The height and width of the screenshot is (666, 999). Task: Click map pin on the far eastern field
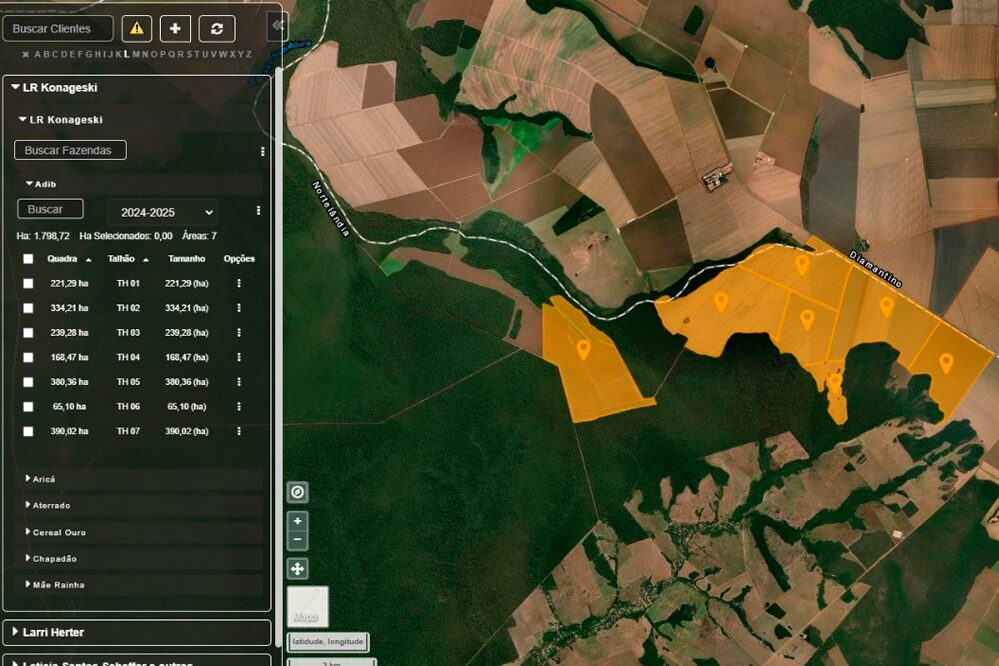coord(946,363)
